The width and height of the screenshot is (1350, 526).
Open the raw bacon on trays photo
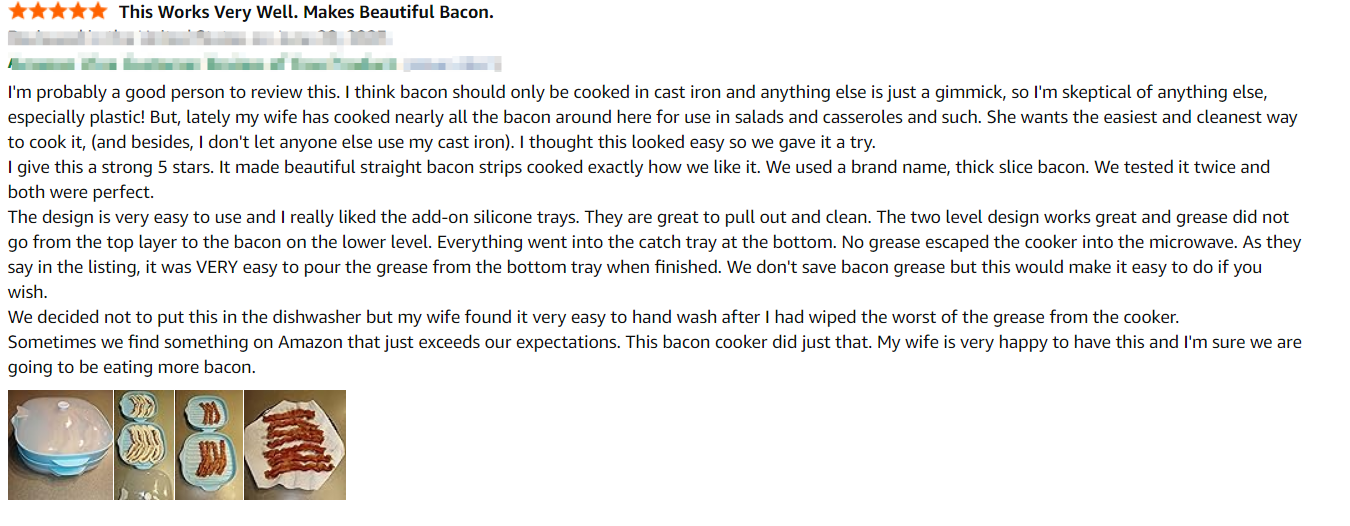tap(144, 444)
